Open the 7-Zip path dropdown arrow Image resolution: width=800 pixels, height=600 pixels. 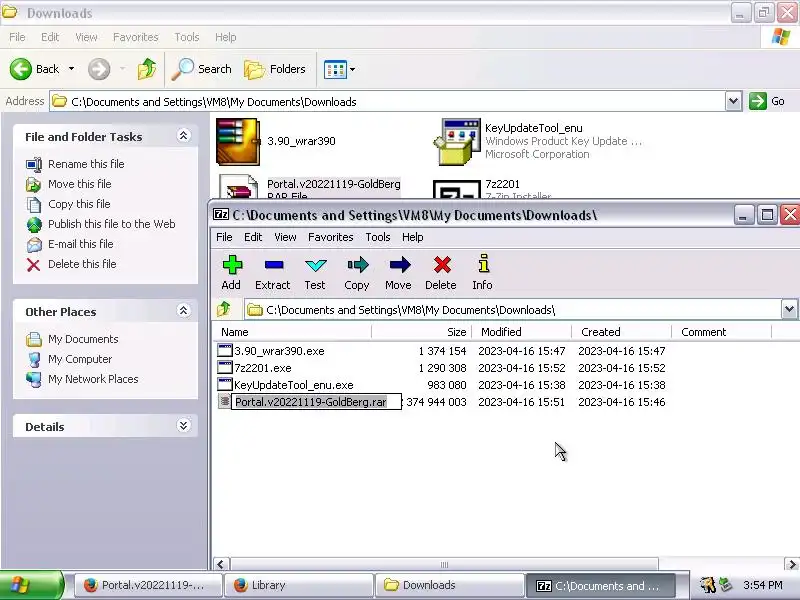click(789, 309)
